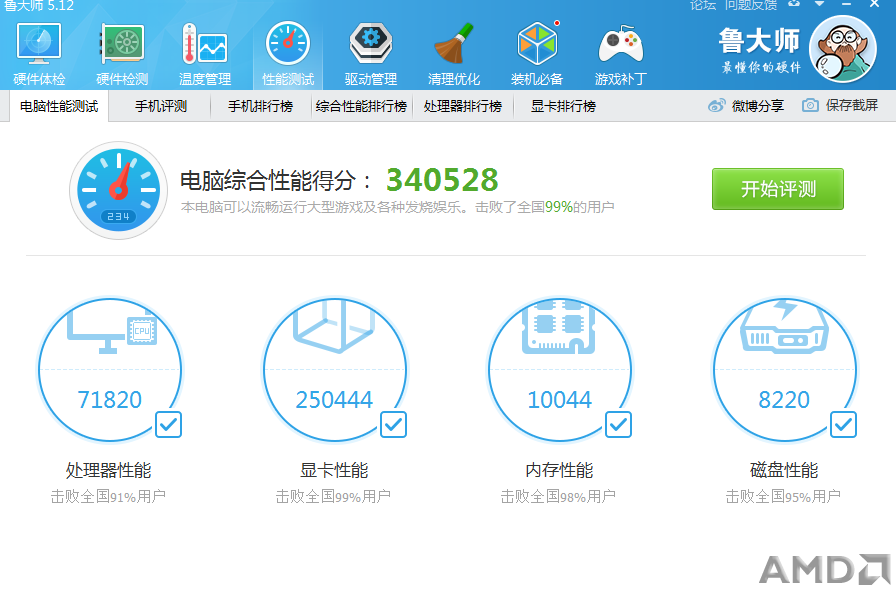Click the 磁盘性能 label
Screen dimensions: 896x590
(x=784, y=471)
